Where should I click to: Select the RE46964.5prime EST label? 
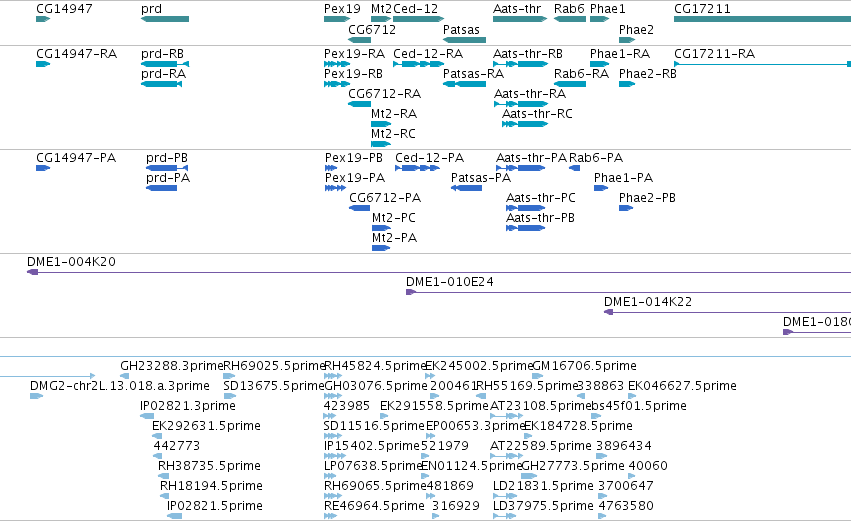374,507
